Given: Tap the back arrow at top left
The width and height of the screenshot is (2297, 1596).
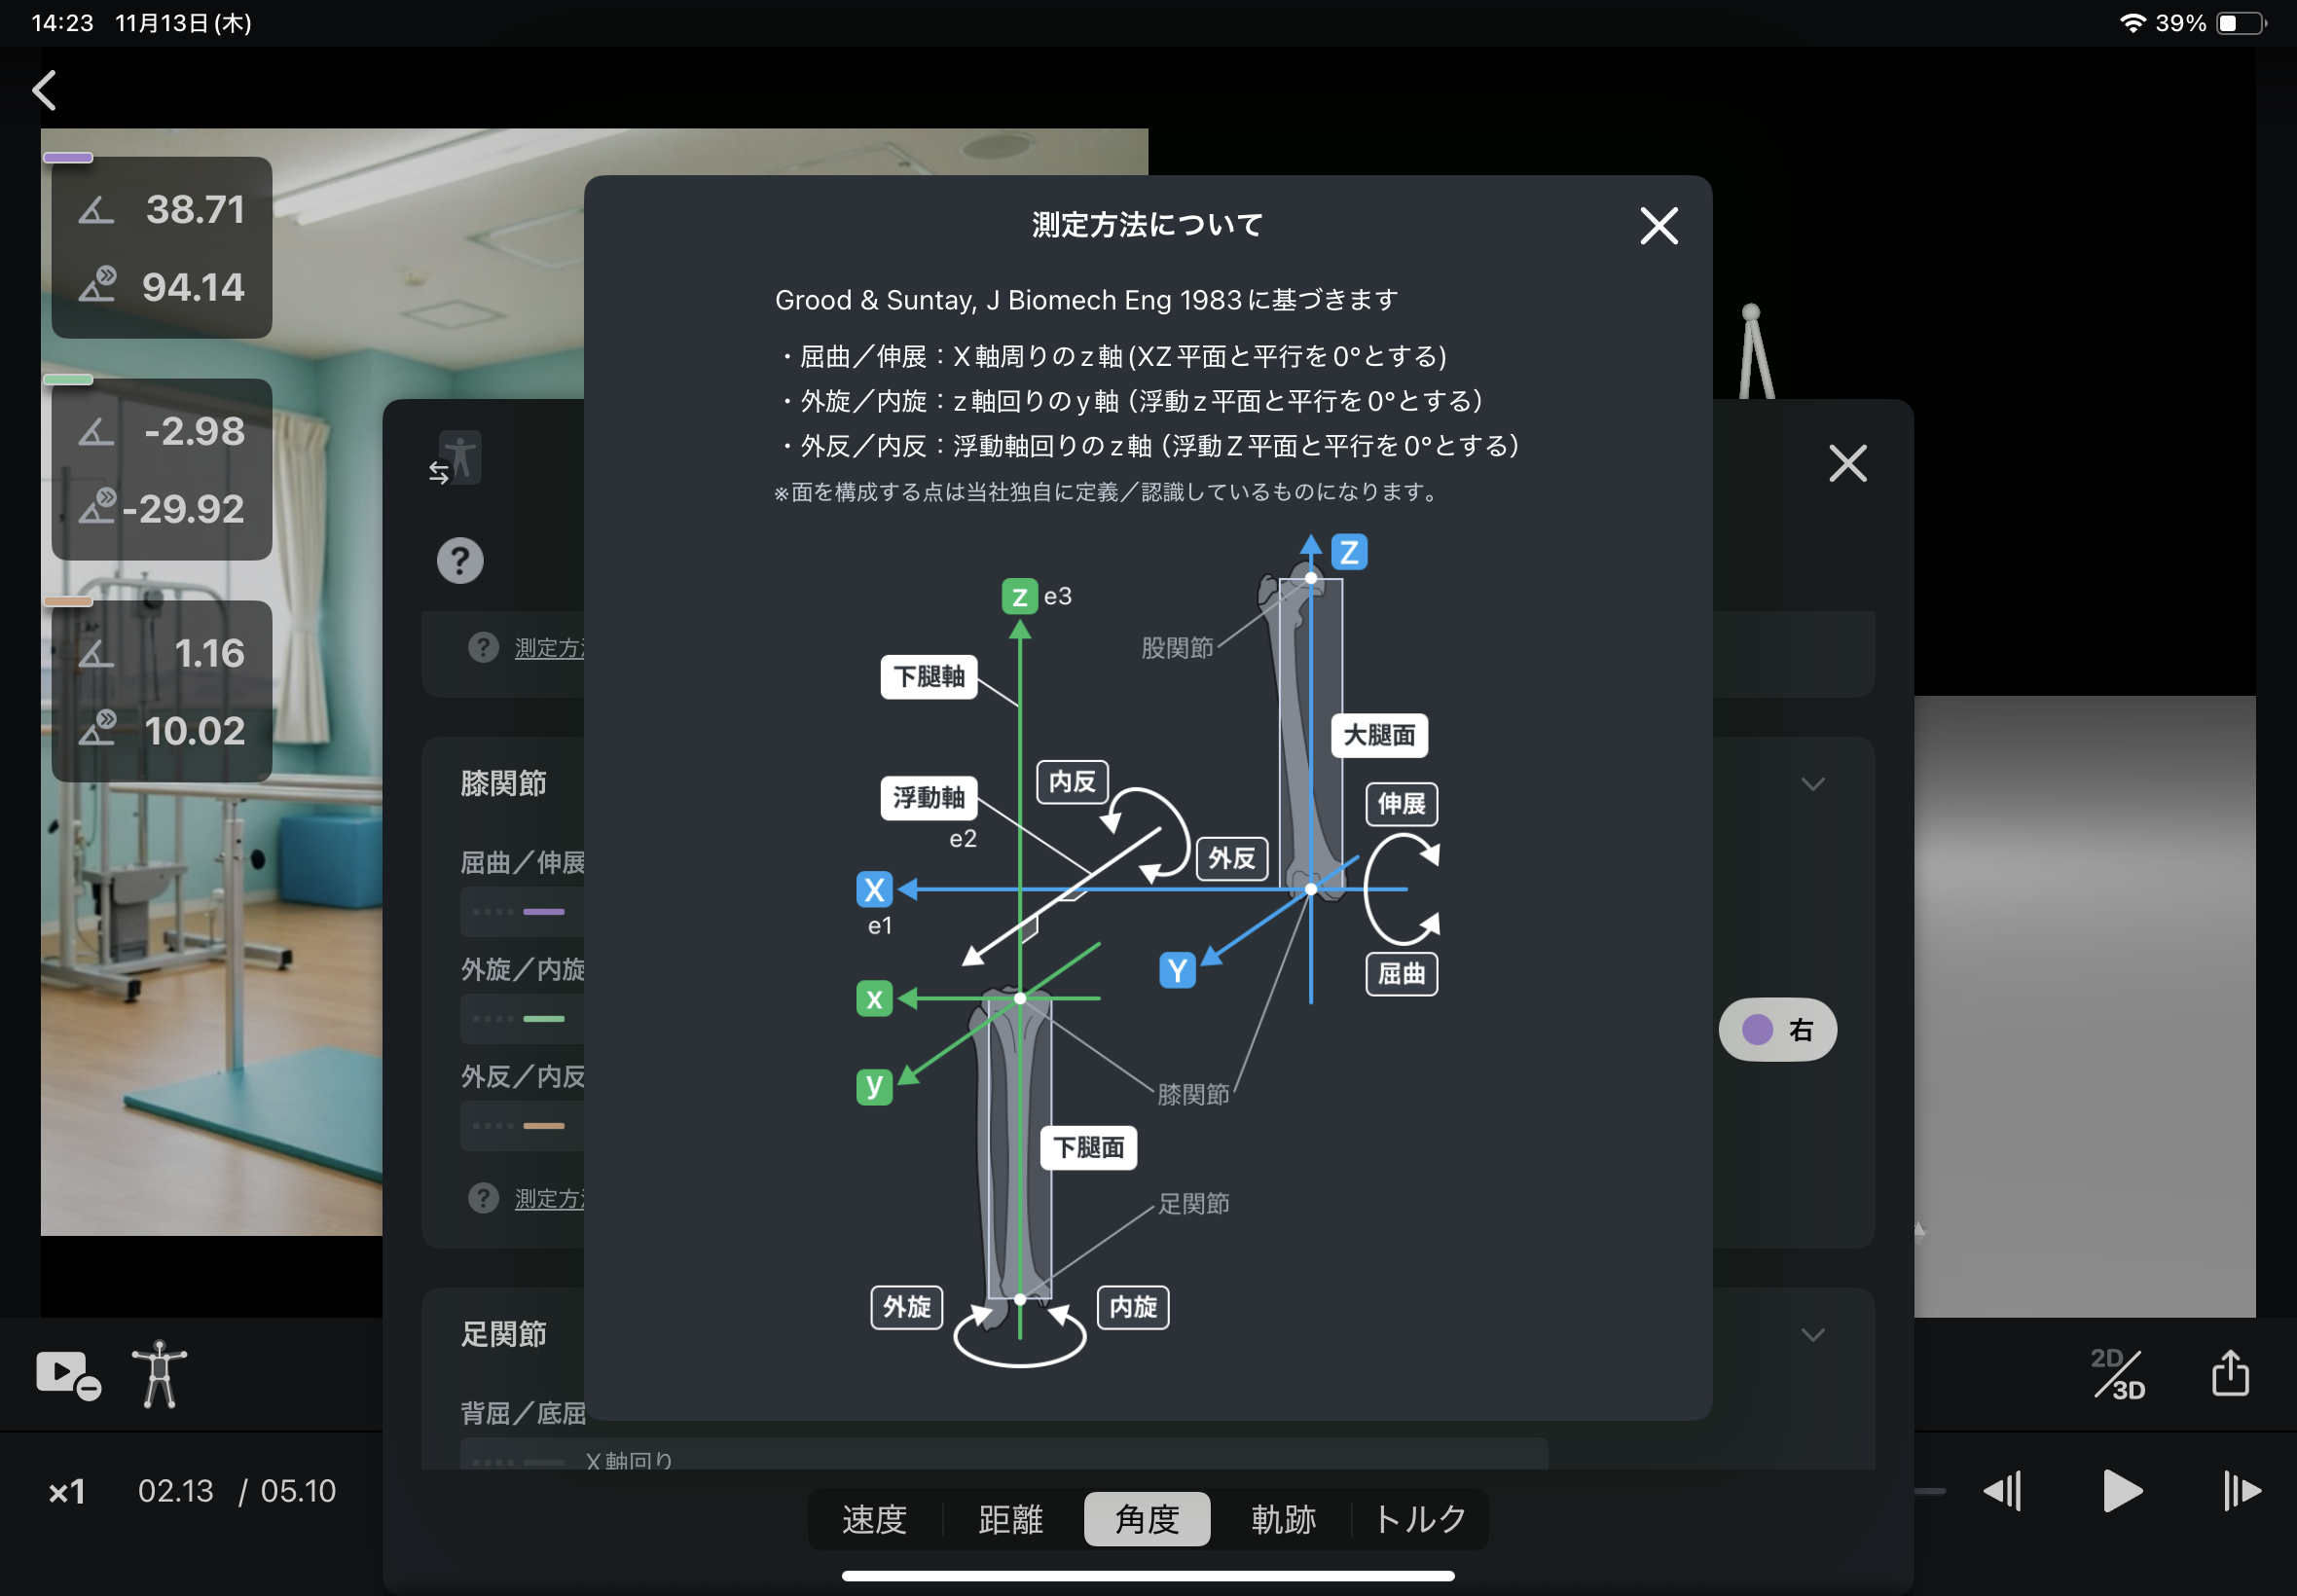Looking at the screenshot, I should tap(44, 90).
